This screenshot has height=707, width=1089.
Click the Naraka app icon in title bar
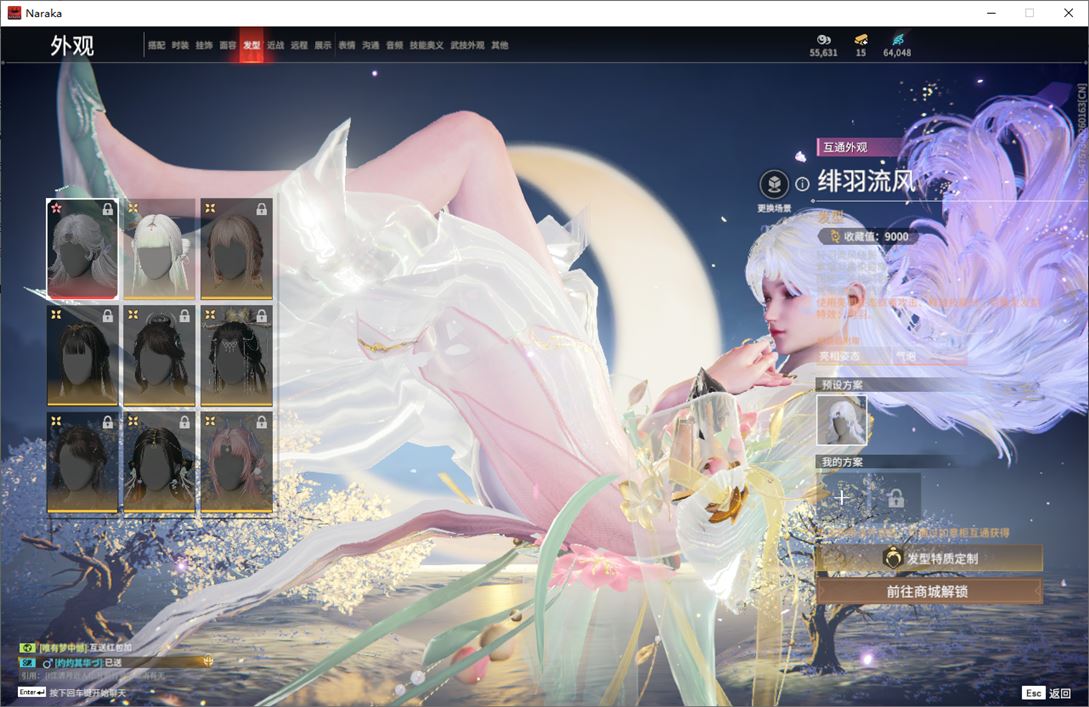pos(14,13)
